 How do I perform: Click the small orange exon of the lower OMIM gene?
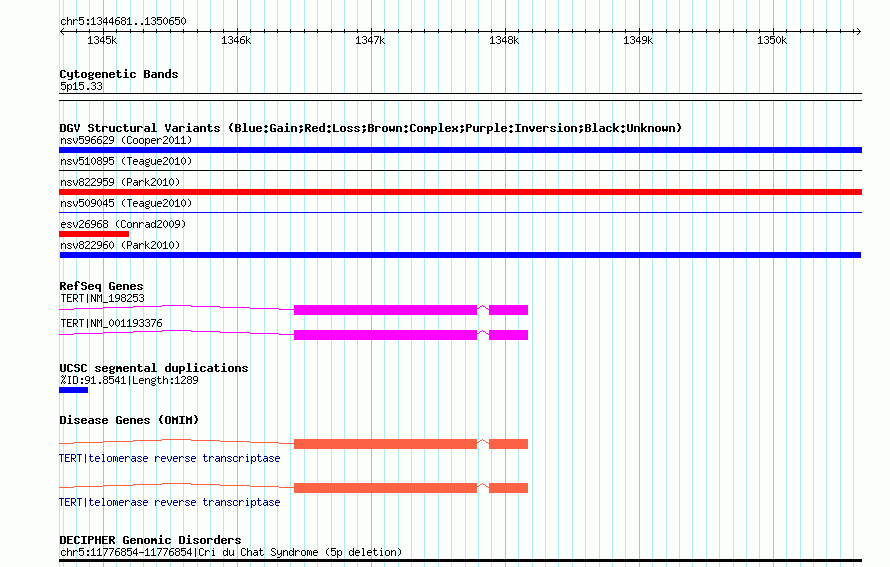[x=509, y=488]
